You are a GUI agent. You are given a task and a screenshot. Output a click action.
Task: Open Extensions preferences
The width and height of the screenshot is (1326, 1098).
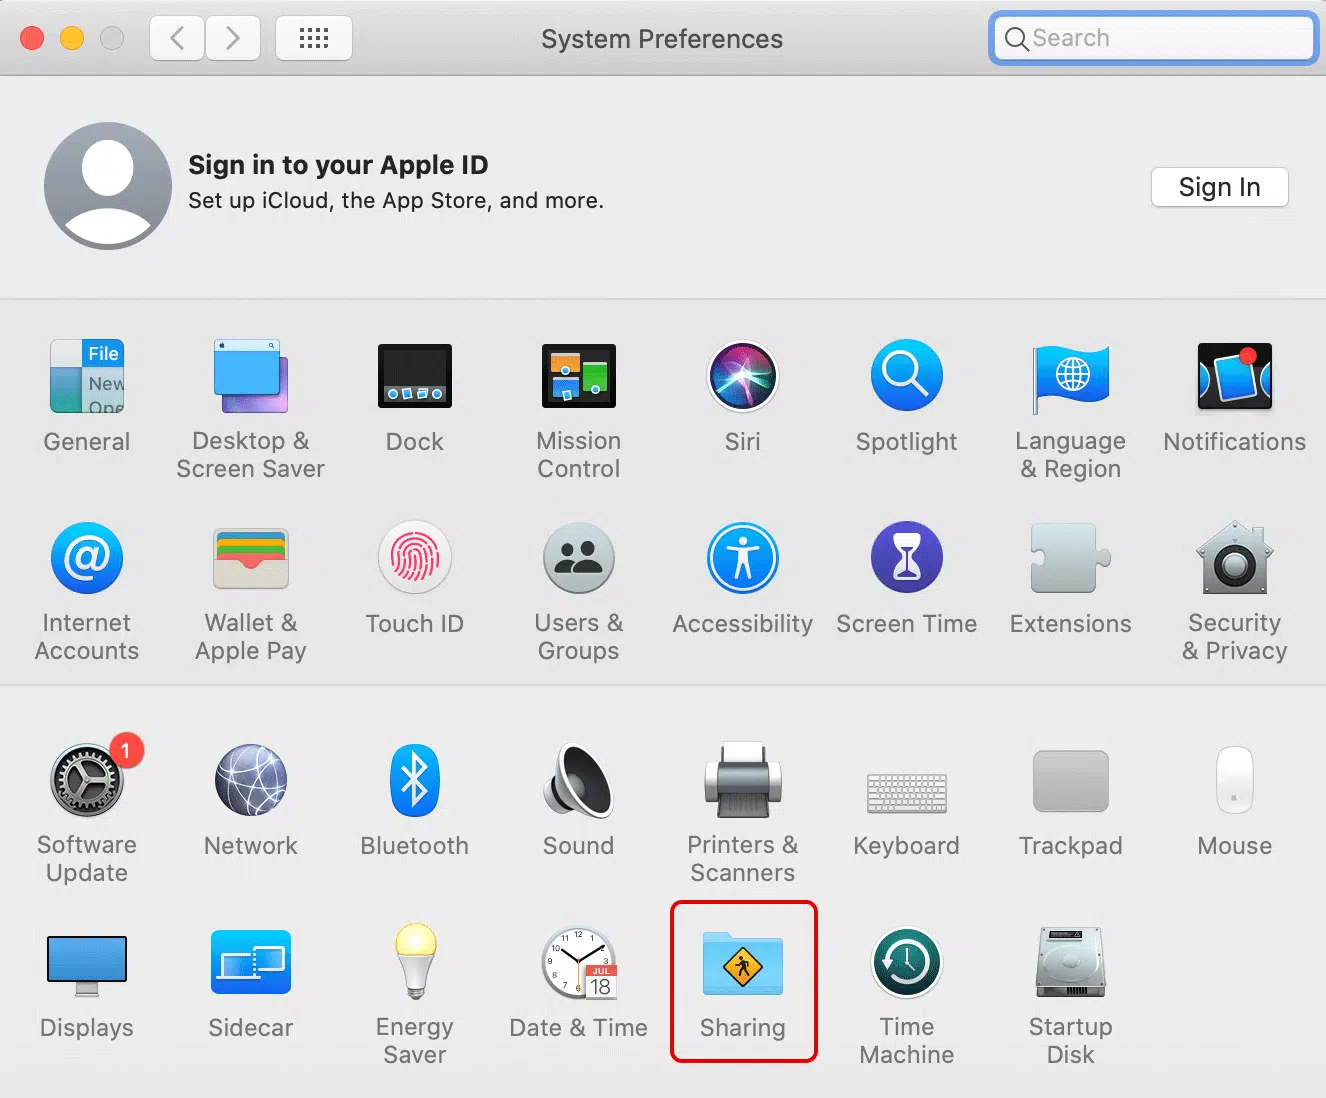click(1071, 558)
